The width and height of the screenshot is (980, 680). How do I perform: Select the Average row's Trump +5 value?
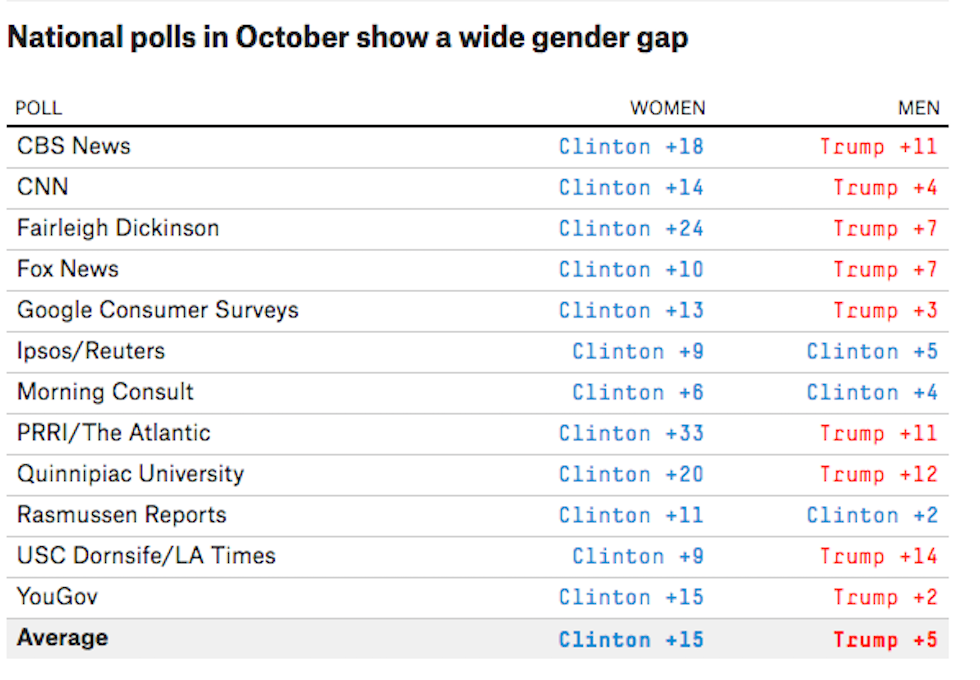coord(885,640)
